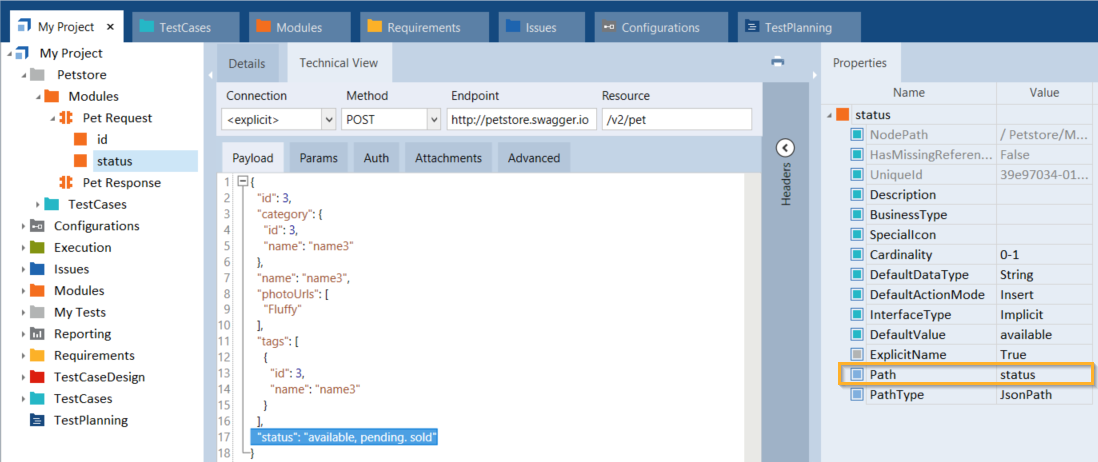The height and width of the screenshot is (462, 1098).
Task: Switch to the Params tab
Action: click(x=318, y=158)
